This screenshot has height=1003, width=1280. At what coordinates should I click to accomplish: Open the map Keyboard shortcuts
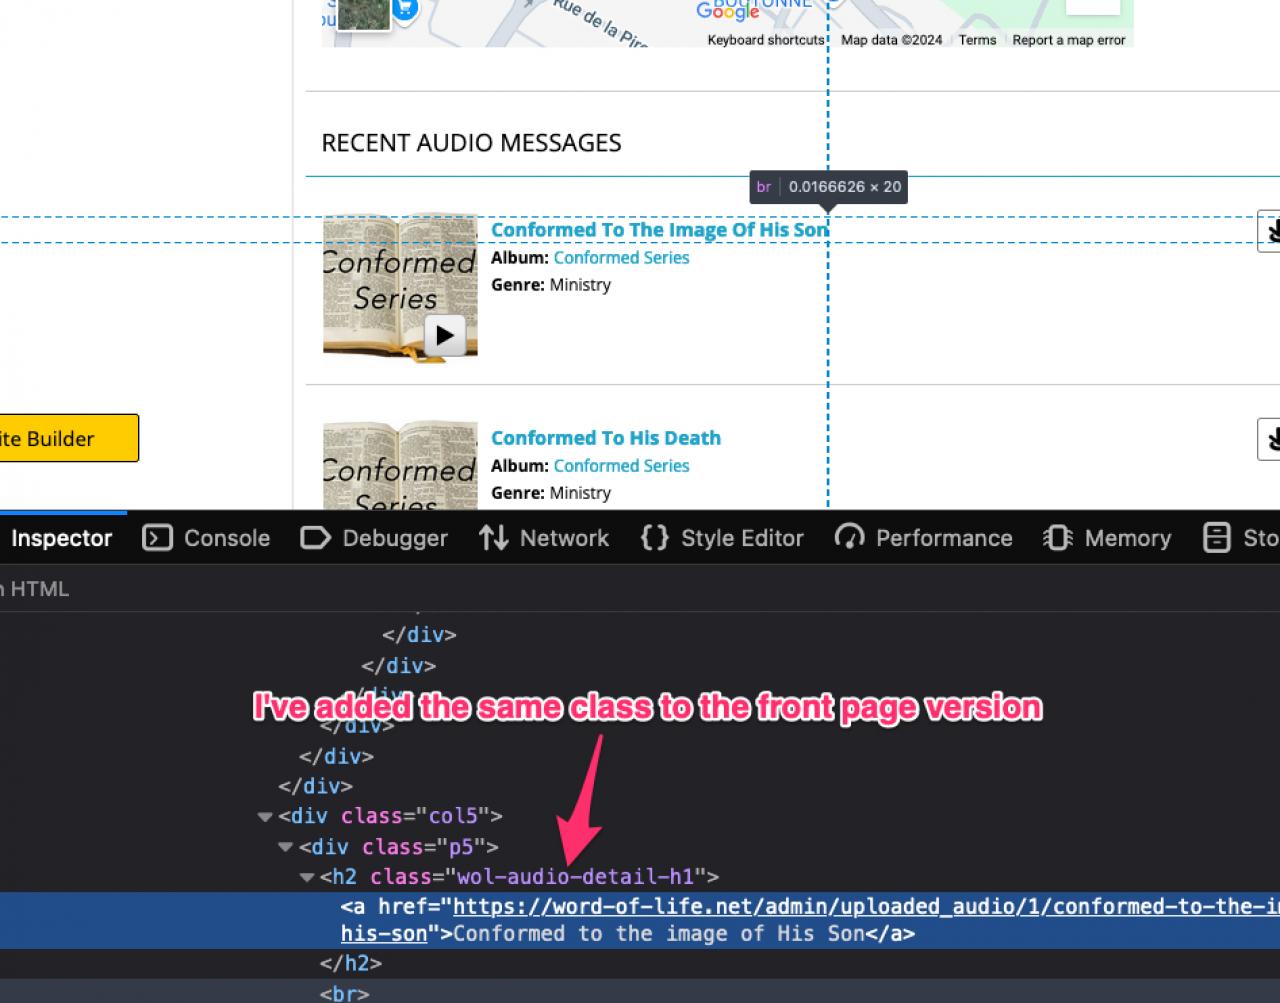click(x=766, y=40)
